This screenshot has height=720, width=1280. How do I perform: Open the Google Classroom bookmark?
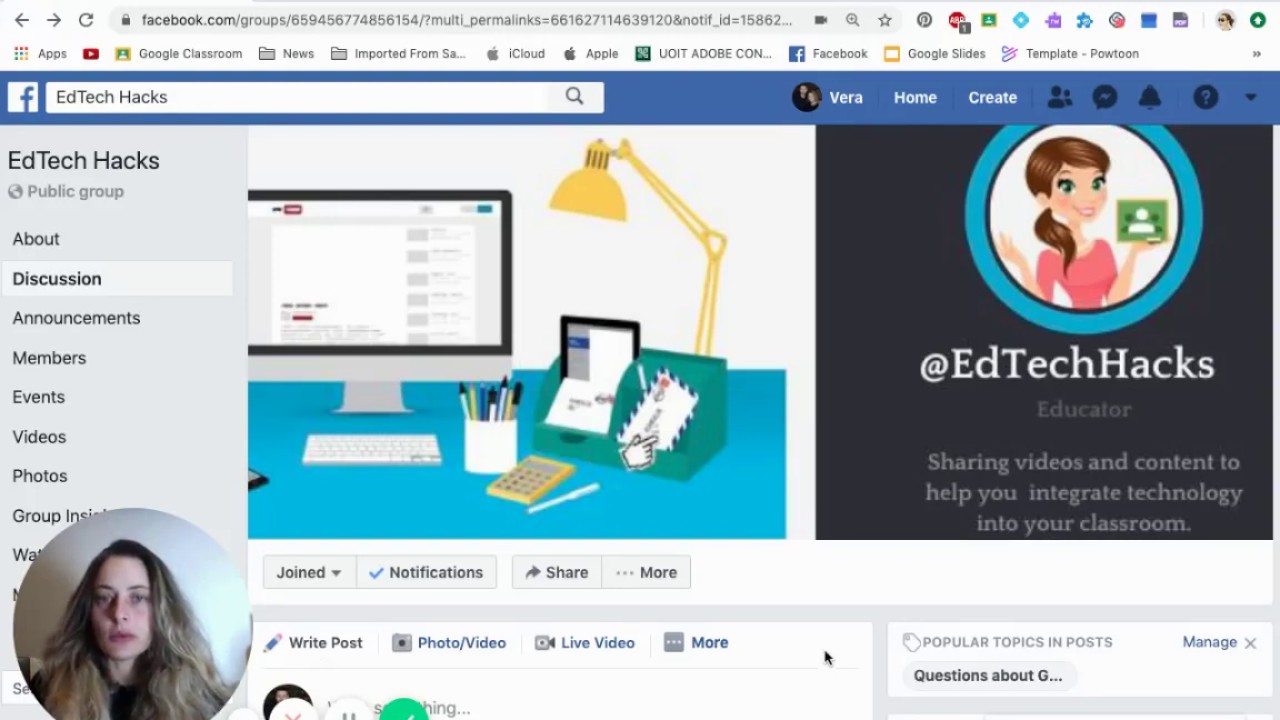[x=179, y=54]
